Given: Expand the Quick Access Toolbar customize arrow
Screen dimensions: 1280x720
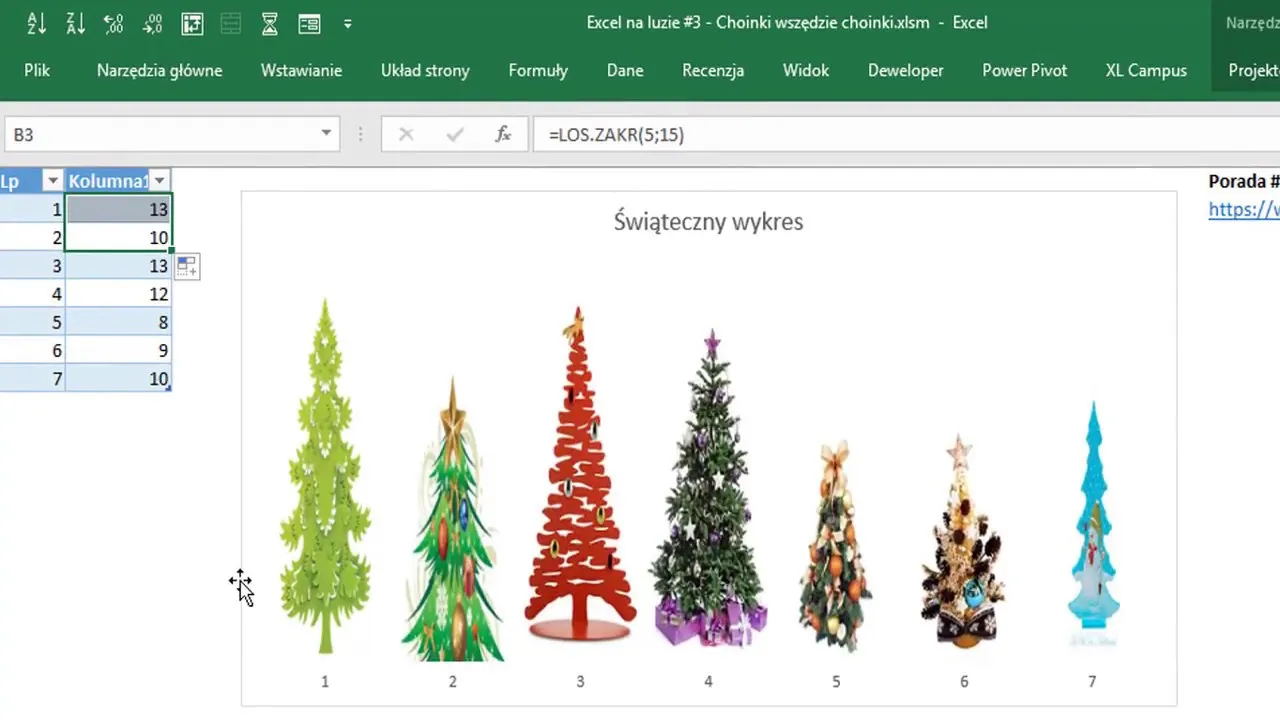Looking at the screenshot, I should point(347,23).
